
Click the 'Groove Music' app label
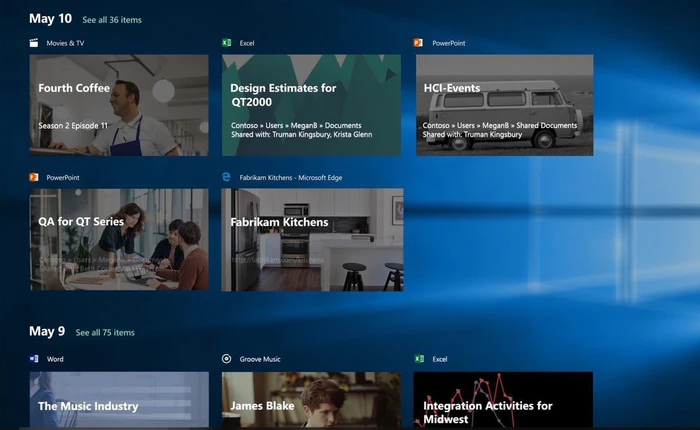tap(260, 359)
